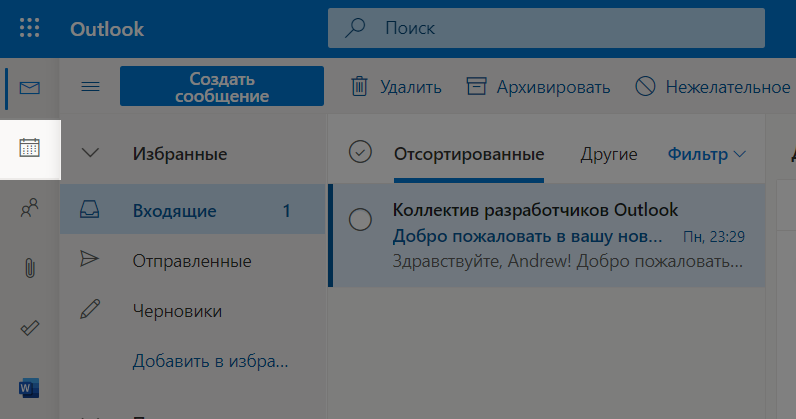
Task: Click the Входящие unread count 1
Action: 287,211
